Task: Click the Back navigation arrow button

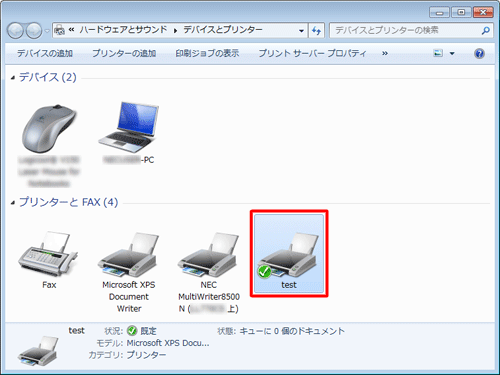Action: point(15,31)
